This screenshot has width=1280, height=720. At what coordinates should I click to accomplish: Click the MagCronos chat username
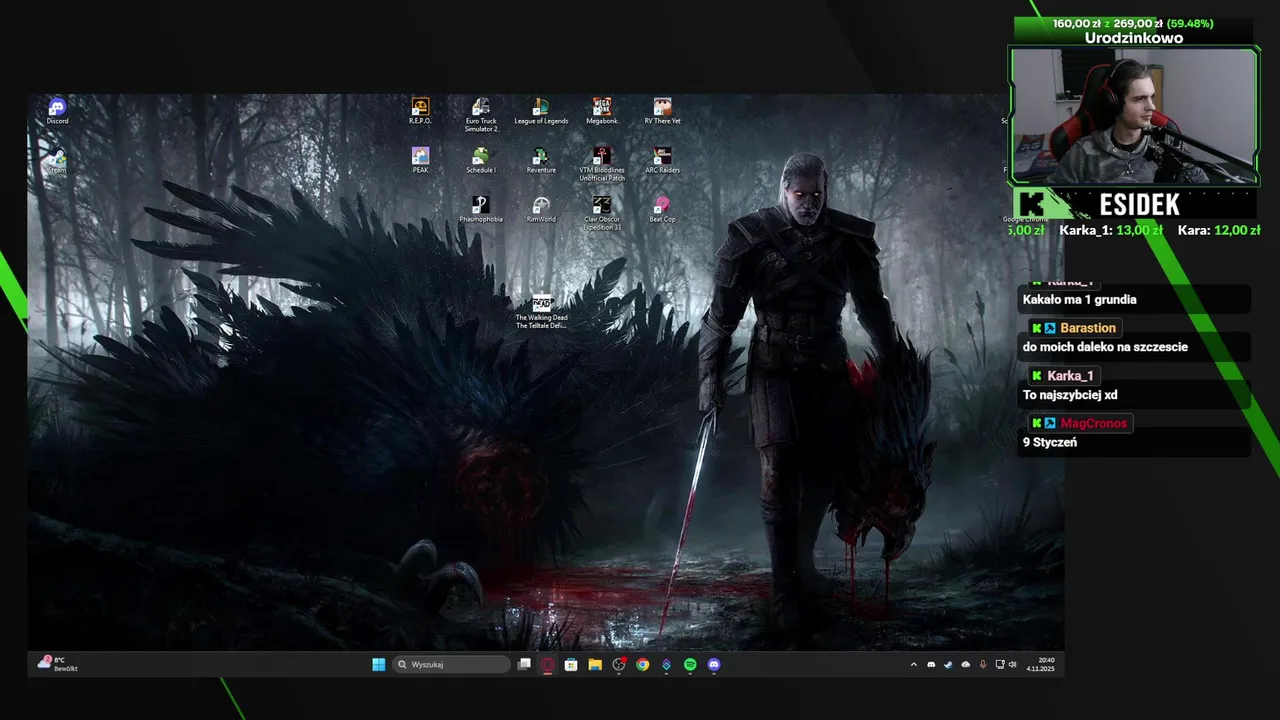[x=1094, y=423]
